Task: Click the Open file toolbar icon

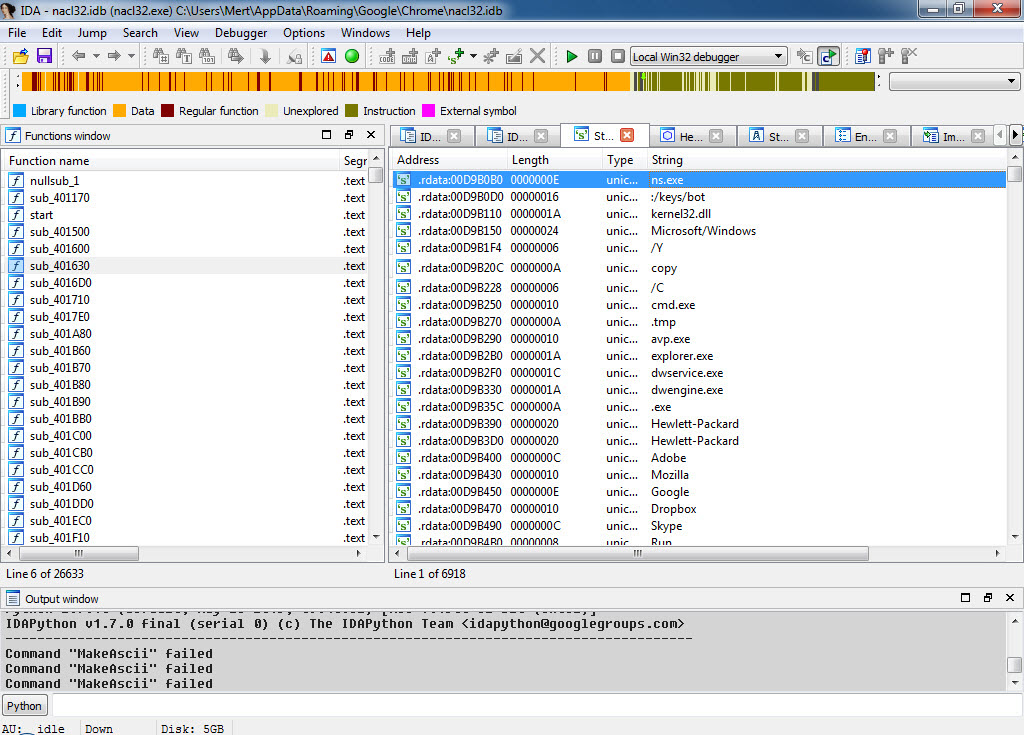Action: [x=21, y=56]
